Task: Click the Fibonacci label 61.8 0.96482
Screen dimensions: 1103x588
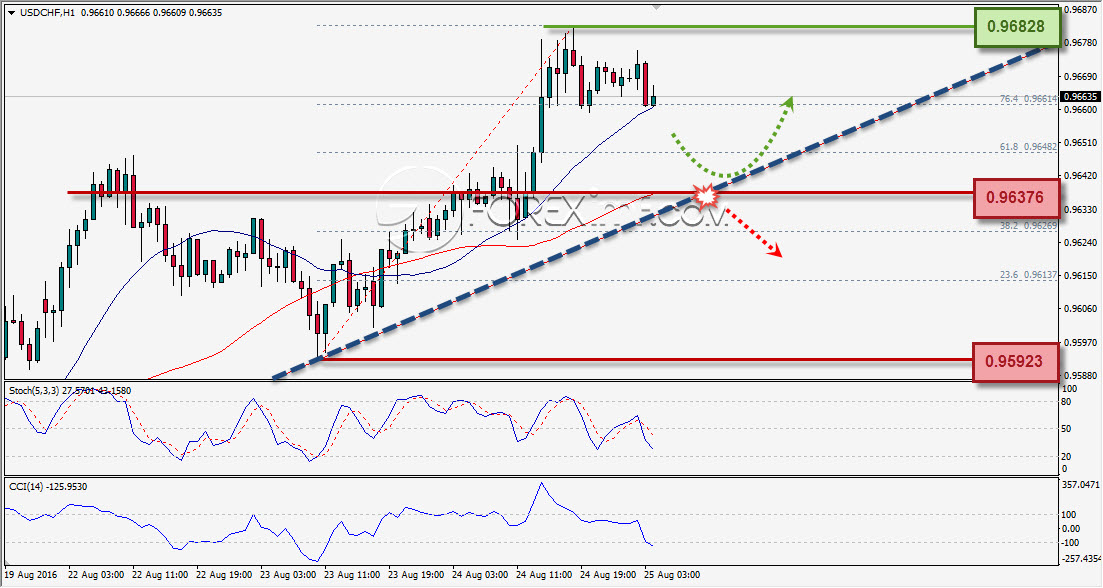Action: coord(1028,147)
